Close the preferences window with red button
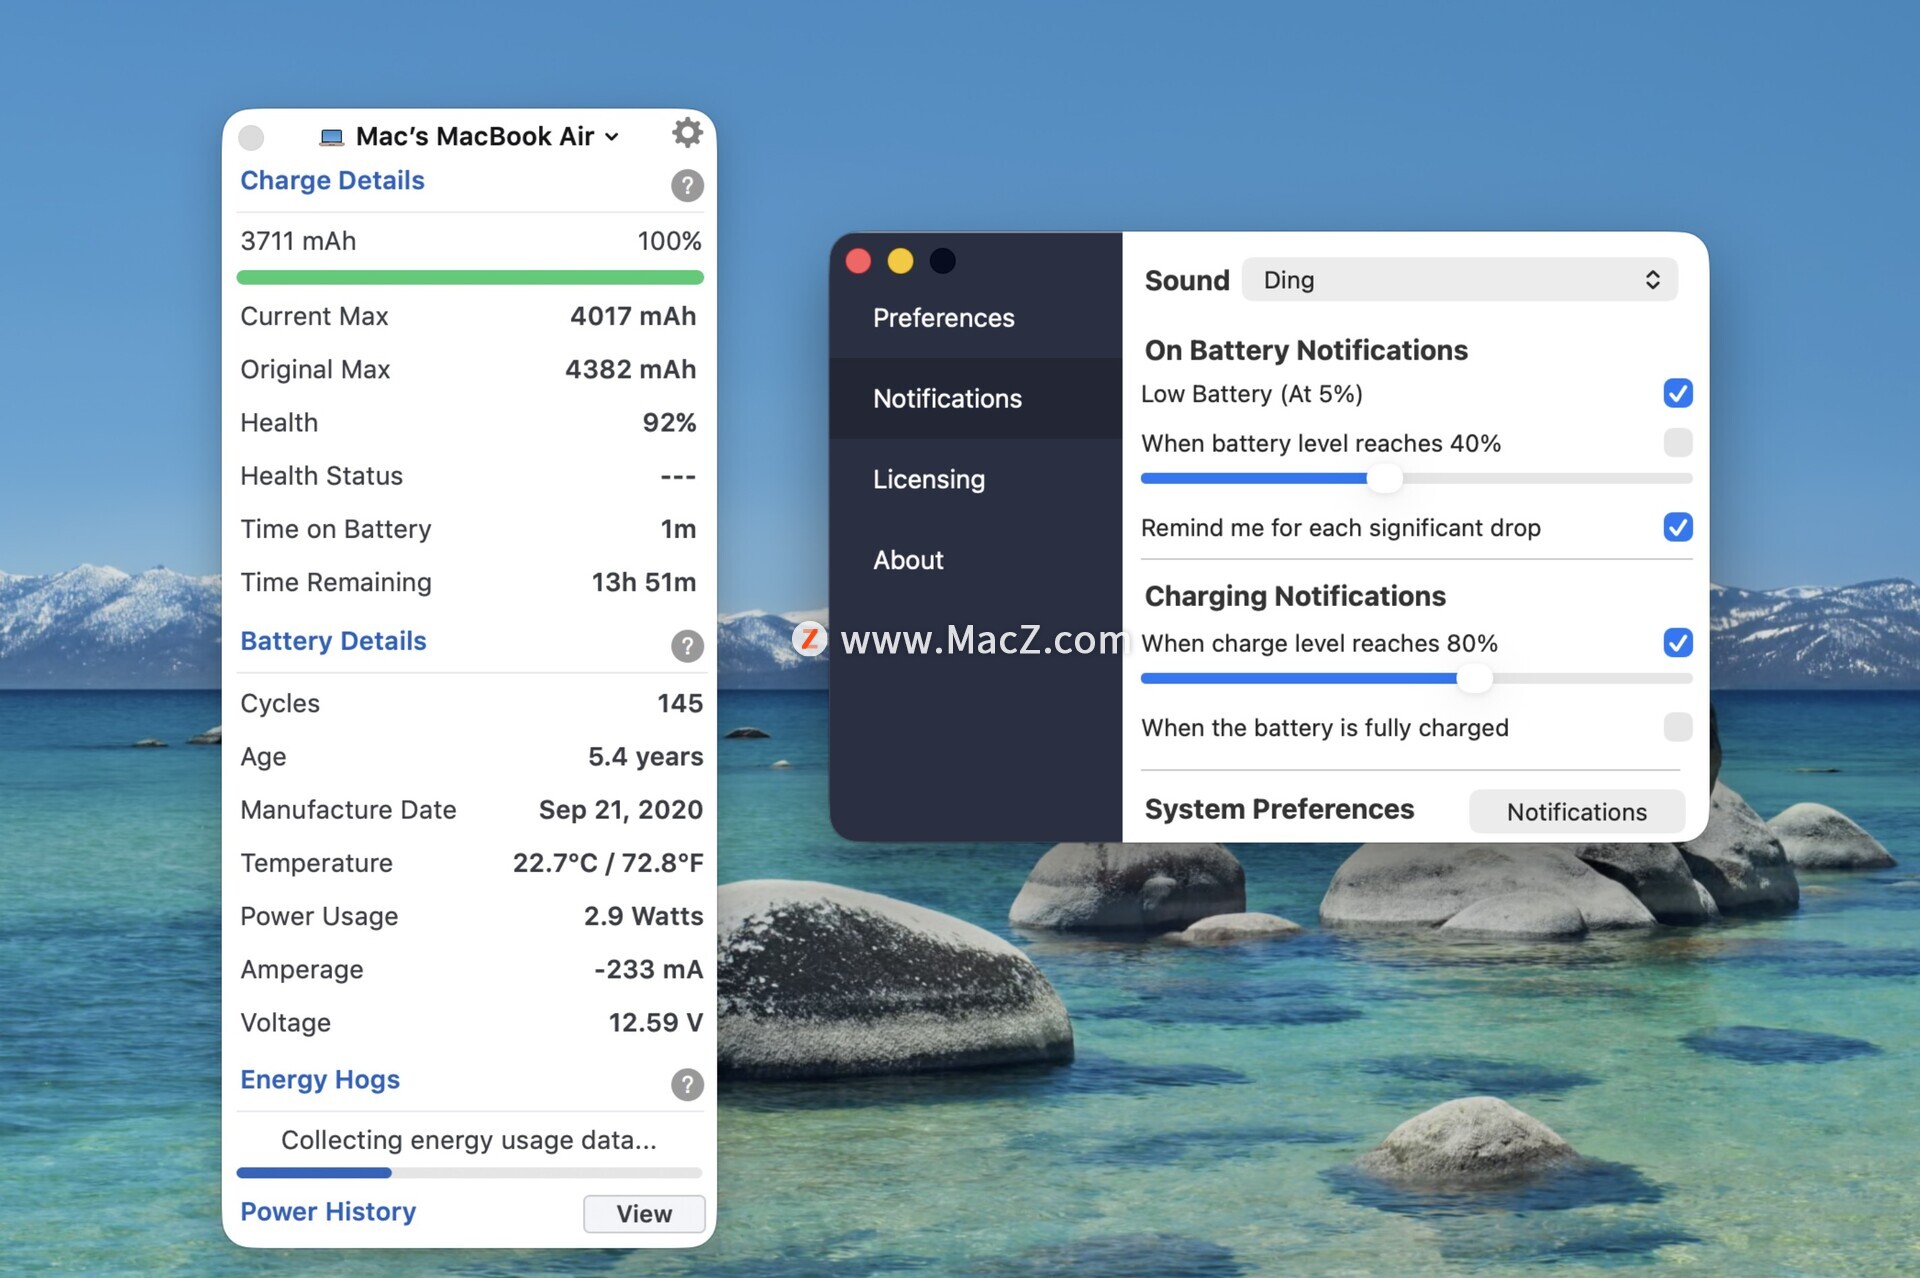The height and width of the screenshot is (1278, 1920). click(x=858, y=261)
